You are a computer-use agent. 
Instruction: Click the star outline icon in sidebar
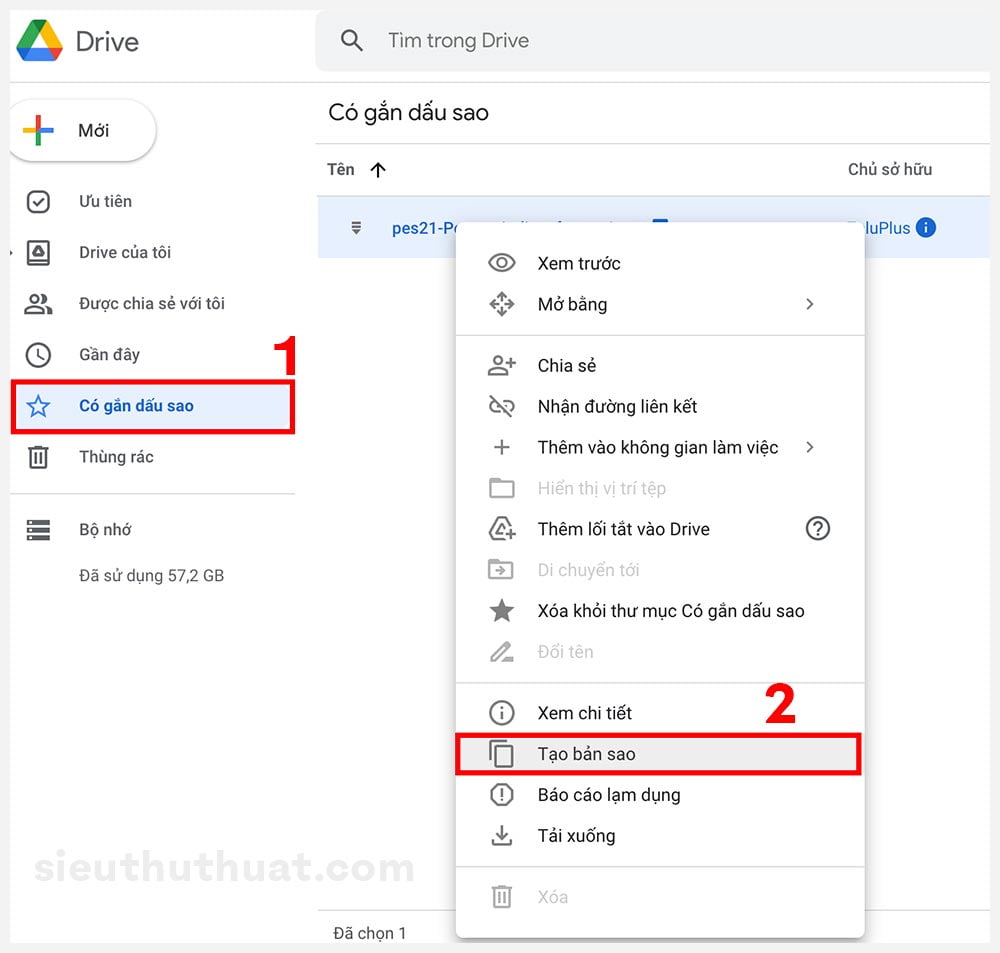pyautogui.click(x=38, y=406)
